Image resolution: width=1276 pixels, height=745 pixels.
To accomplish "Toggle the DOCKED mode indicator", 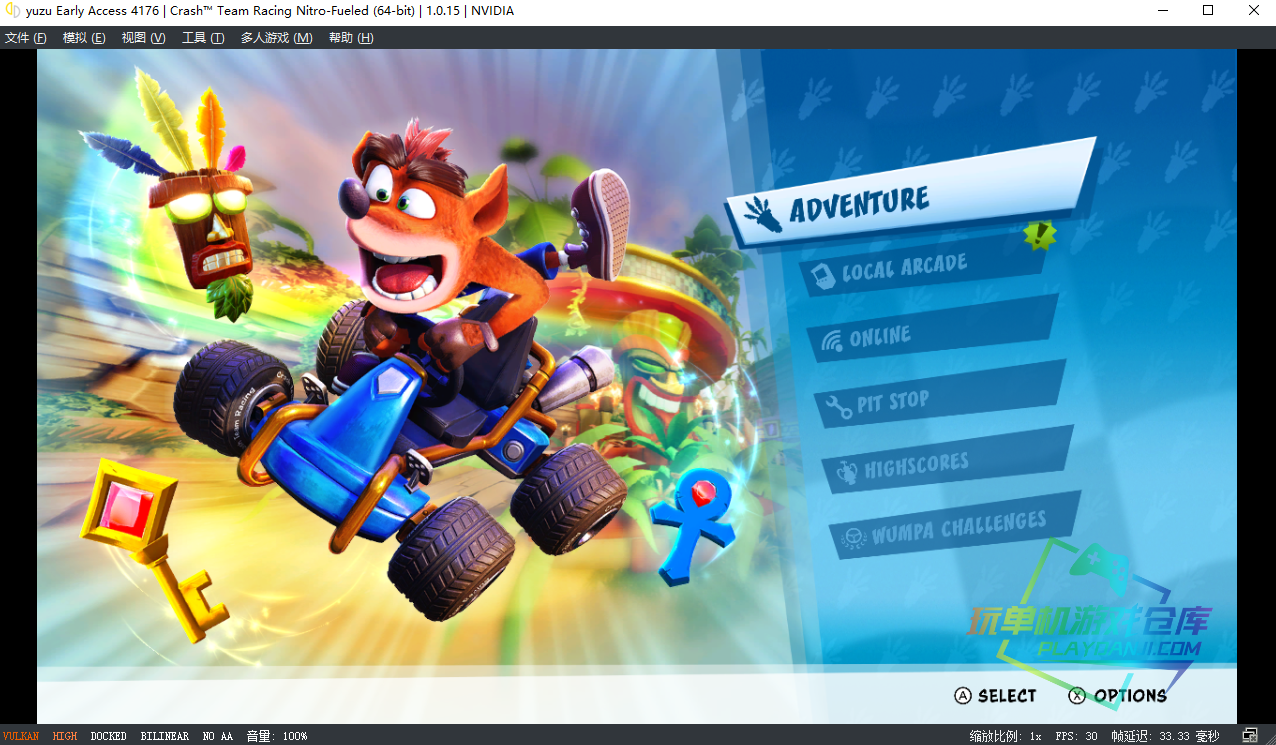I will 108,736.
